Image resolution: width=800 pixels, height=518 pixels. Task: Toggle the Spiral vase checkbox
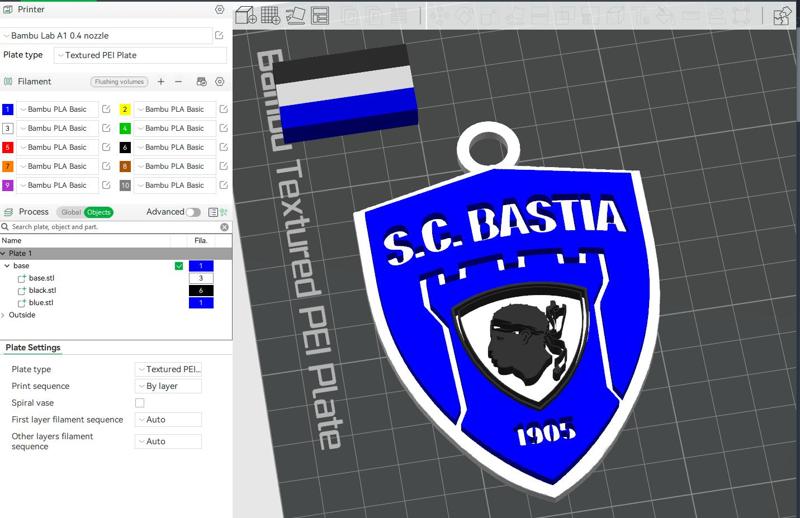(140, 403)
